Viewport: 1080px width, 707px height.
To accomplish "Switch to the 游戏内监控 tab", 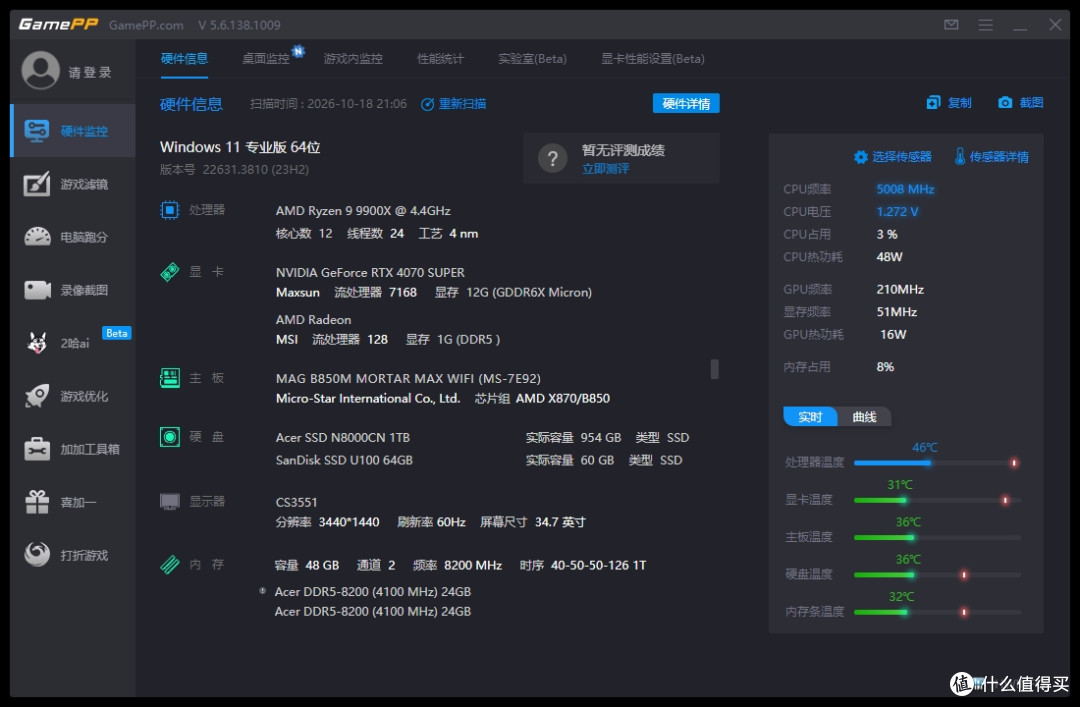I will [x=353, y=59].
